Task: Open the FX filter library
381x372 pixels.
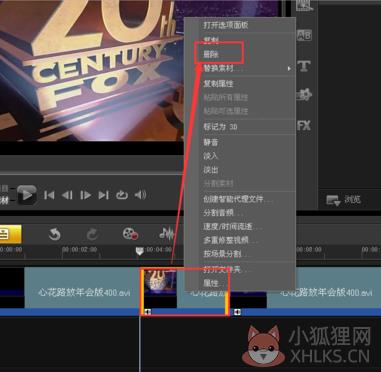Action: (304, 126)
